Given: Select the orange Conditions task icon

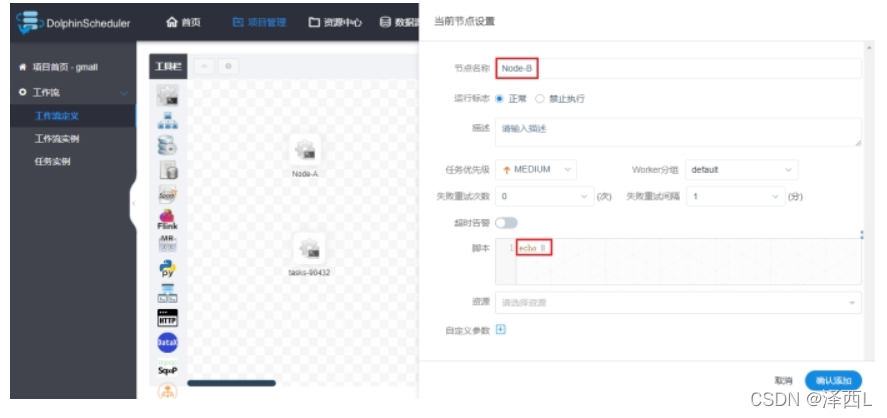Looking at the screenshot, I should click(167, 391).
